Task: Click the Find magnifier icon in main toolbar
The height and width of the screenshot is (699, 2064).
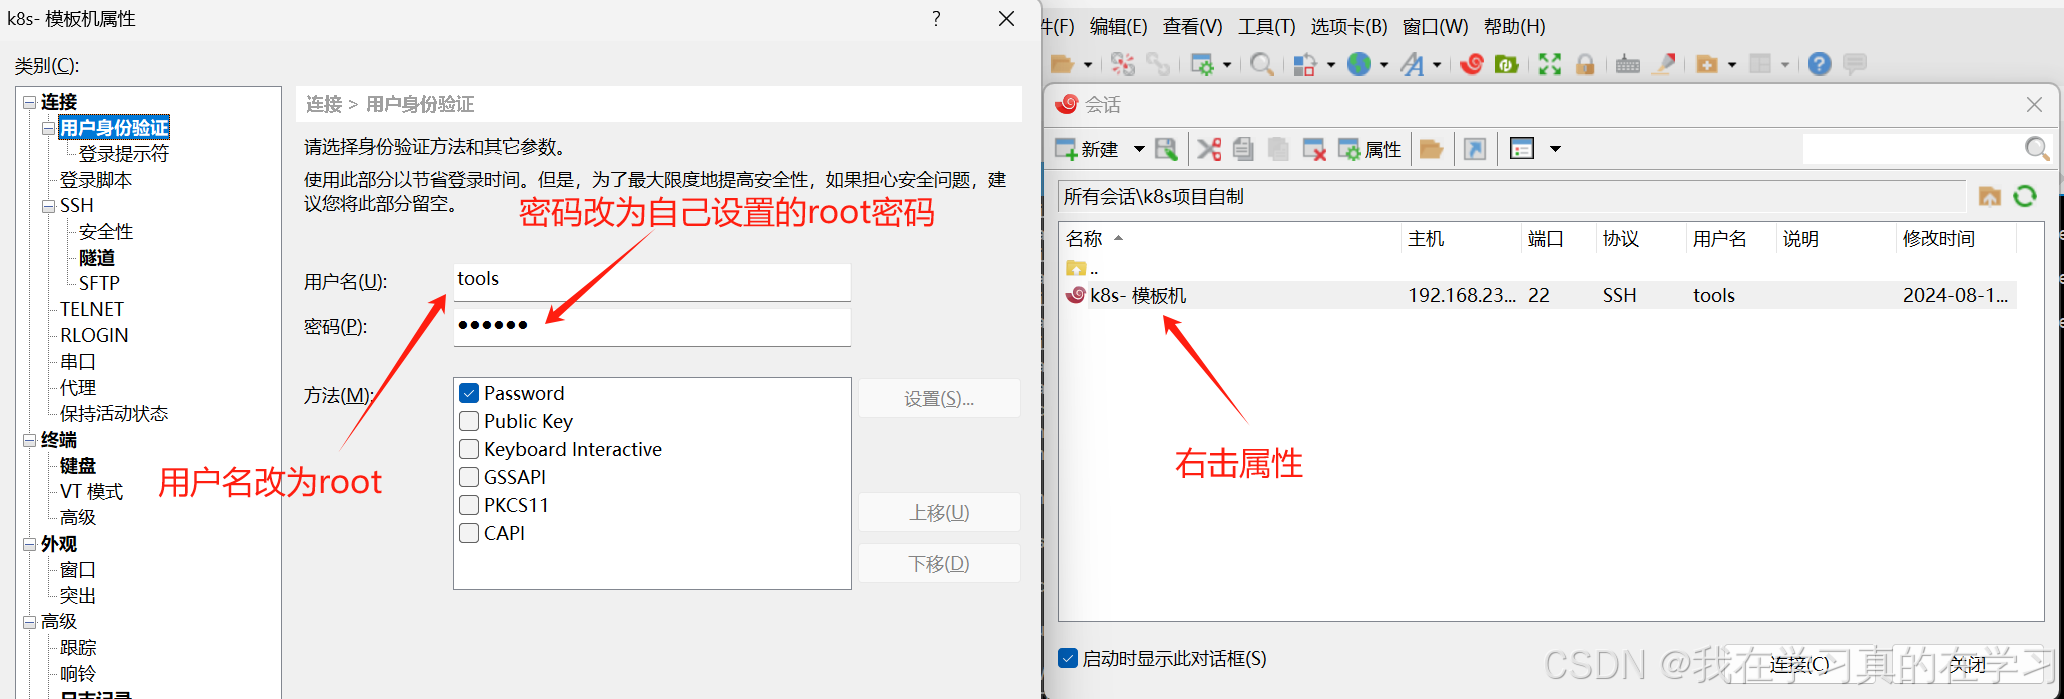Action: point(1262,64)
